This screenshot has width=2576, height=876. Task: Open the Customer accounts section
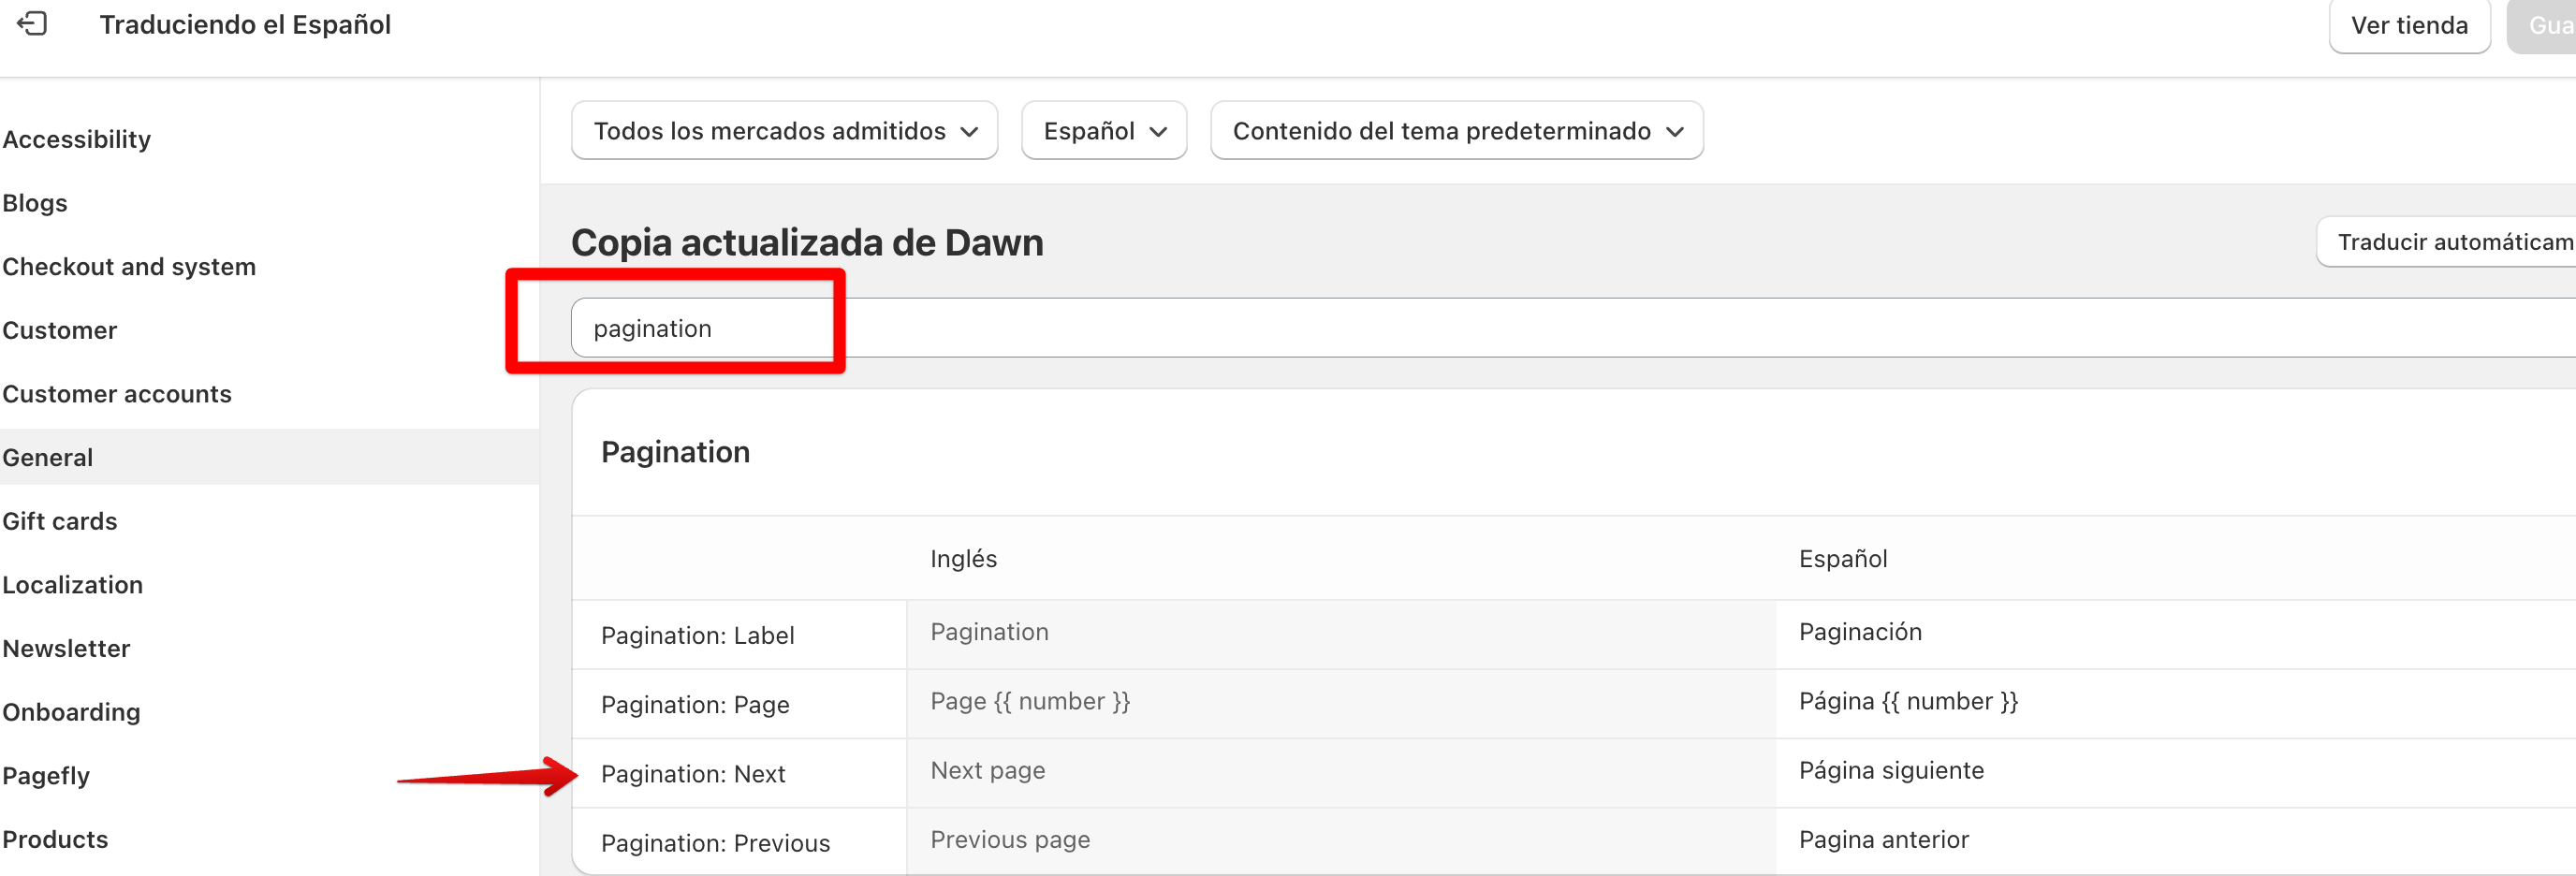117,394
